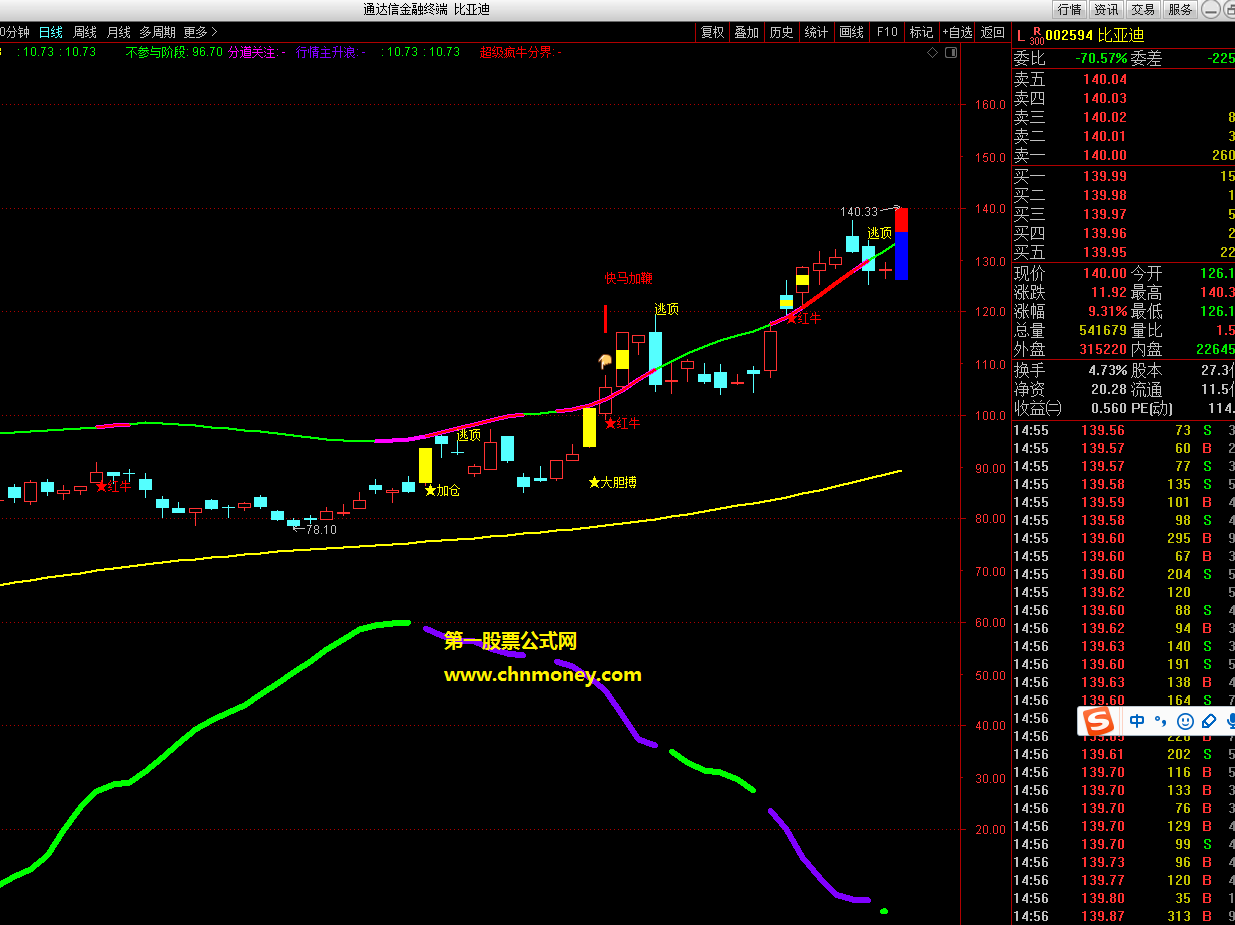Open the Sogou handwriting pen tool
The width and height of the screenshot is (1235, 925).
point(1208,721)
